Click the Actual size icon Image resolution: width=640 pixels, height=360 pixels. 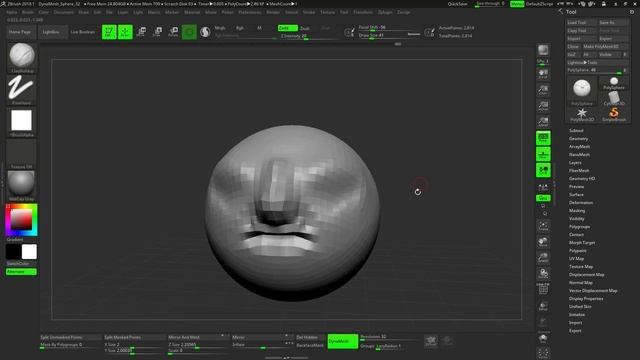[543, 106]
